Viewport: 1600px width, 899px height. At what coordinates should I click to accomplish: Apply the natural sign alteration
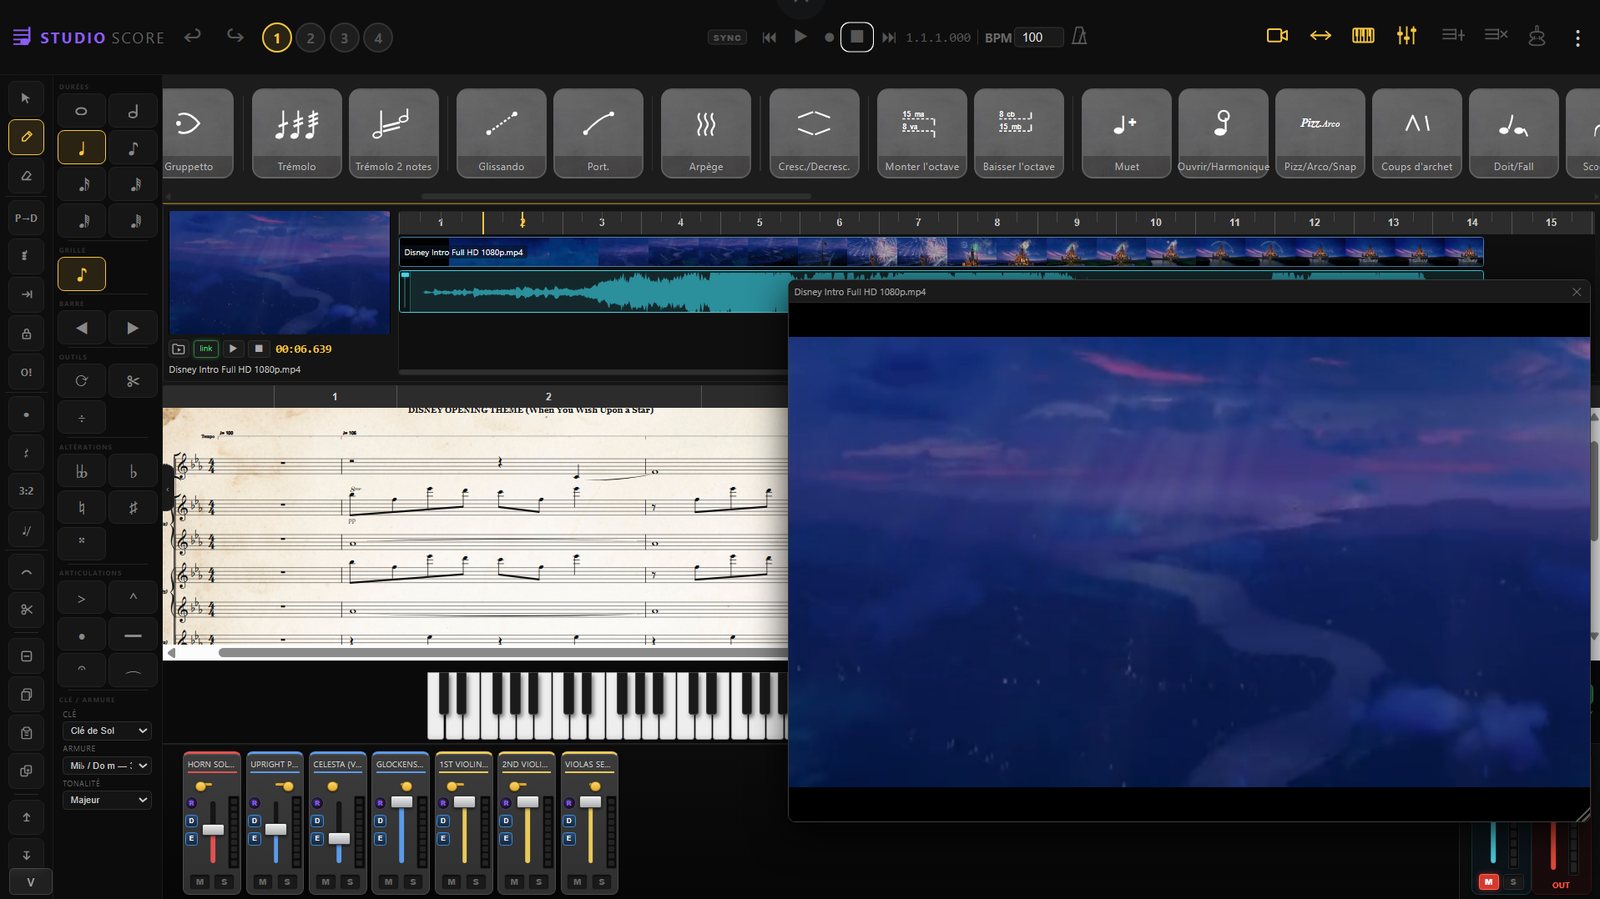point(81,507)
